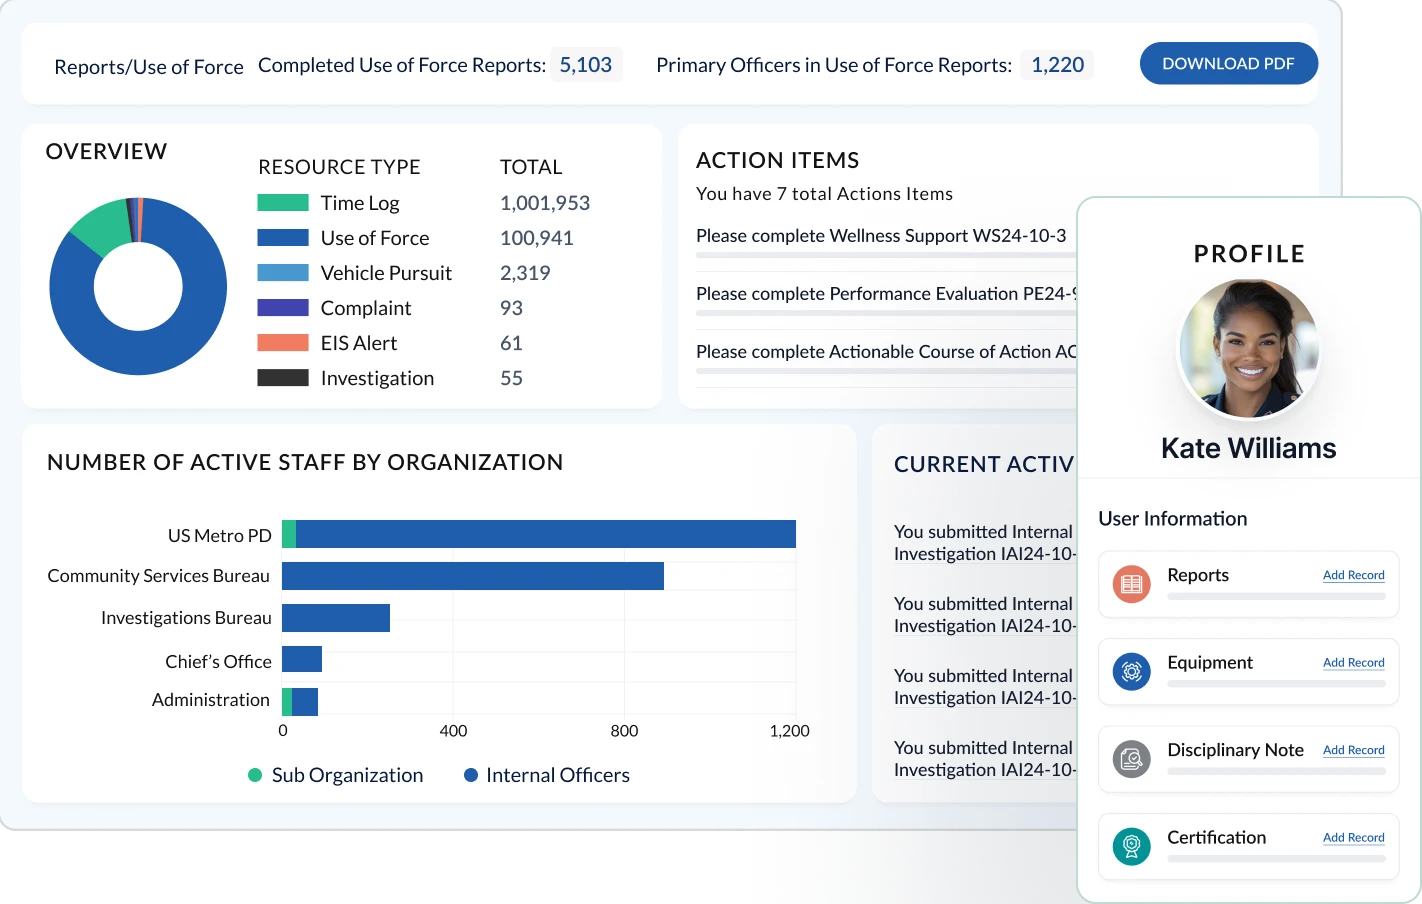The height and width of the screenshot is (904, 1422).
Task: Click Add Record for Disciplinary Note
Action: click(1353, 750)
